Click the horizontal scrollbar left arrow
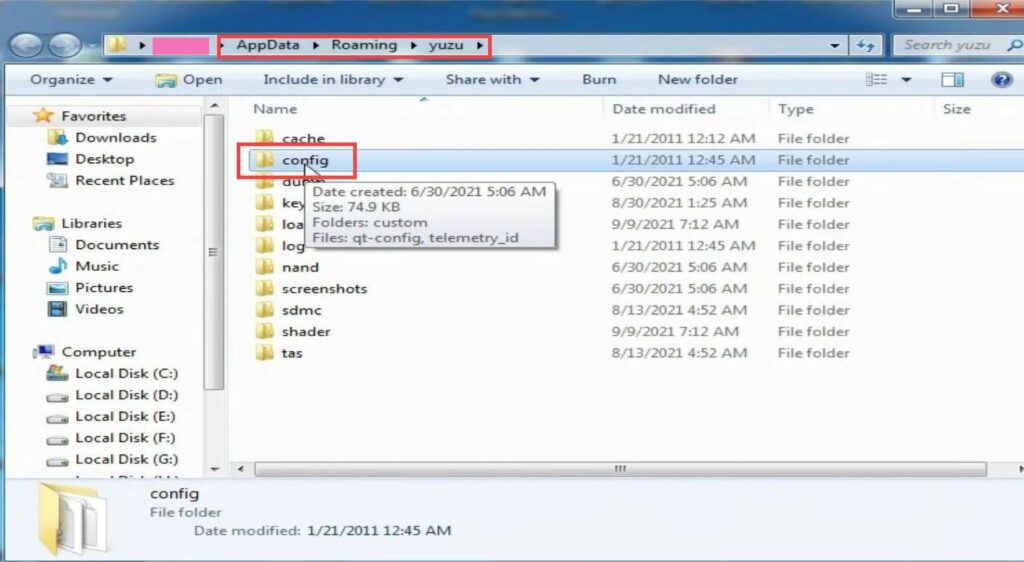 coord(241,469)
